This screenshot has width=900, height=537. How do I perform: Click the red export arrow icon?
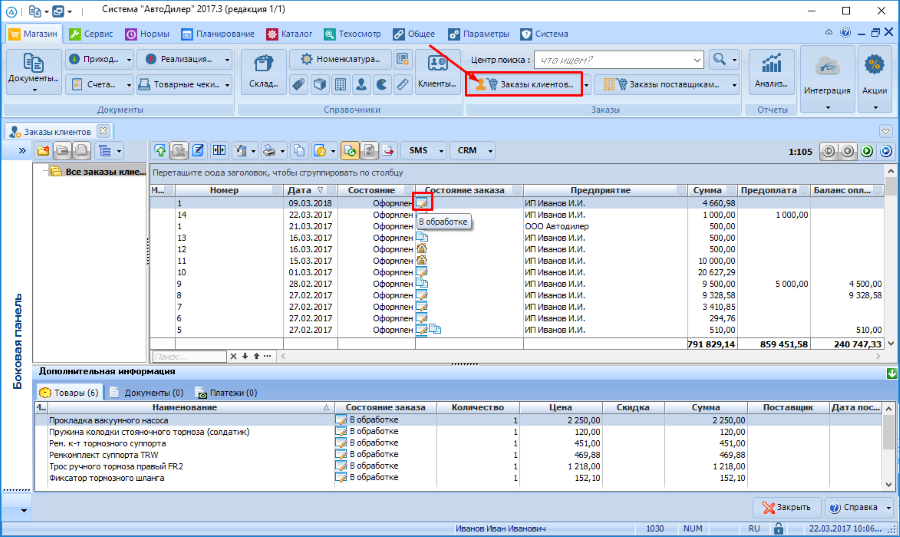388,151
